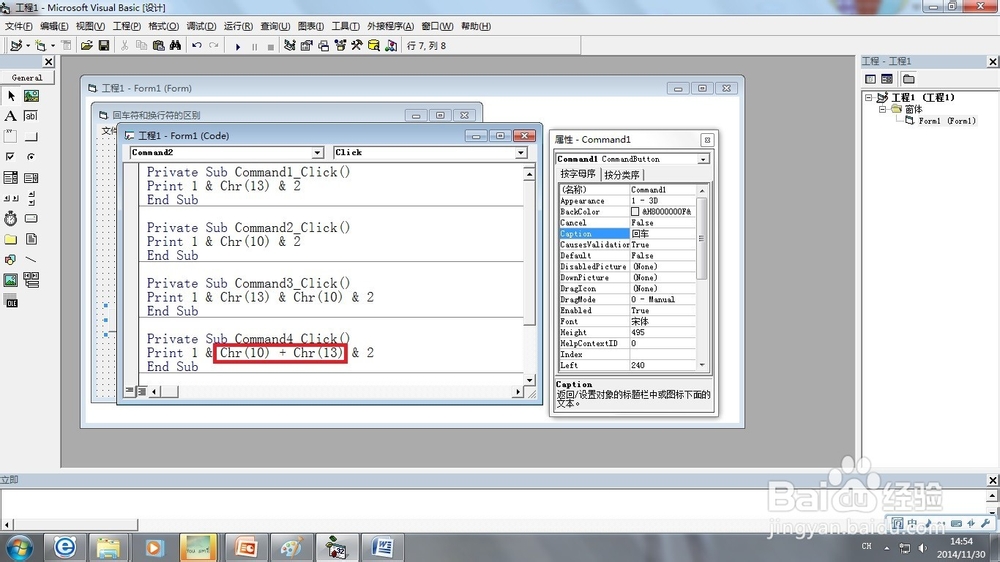This screenshot has width=1000, height=562.
Task: Open the 编辑(E) menu
Action: tap(54, 26)
